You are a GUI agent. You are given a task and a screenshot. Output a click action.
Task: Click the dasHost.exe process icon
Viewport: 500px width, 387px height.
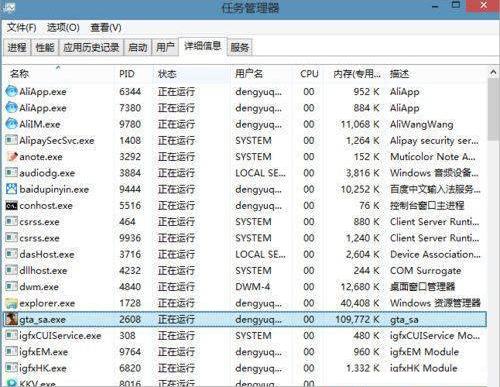[x=11, y=254]
